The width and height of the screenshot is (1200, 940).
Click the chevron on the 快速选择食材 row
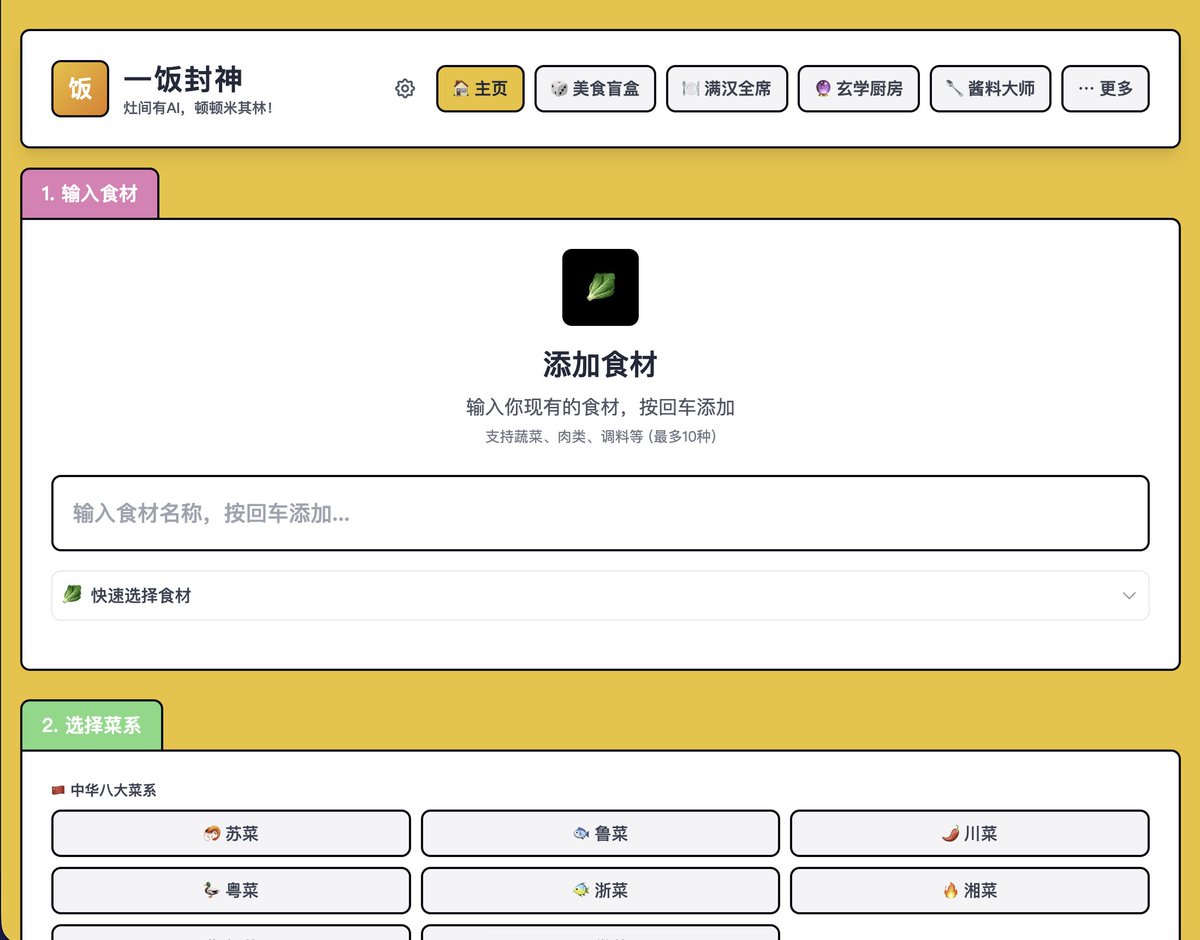click(1129, 596)
